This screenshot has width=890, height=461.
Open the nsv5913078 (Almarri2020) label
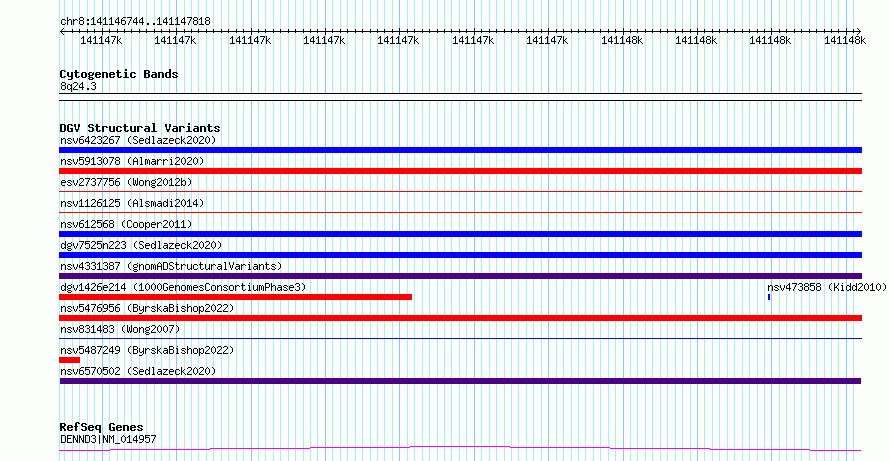pyautogui.click(x=132, y=161)
